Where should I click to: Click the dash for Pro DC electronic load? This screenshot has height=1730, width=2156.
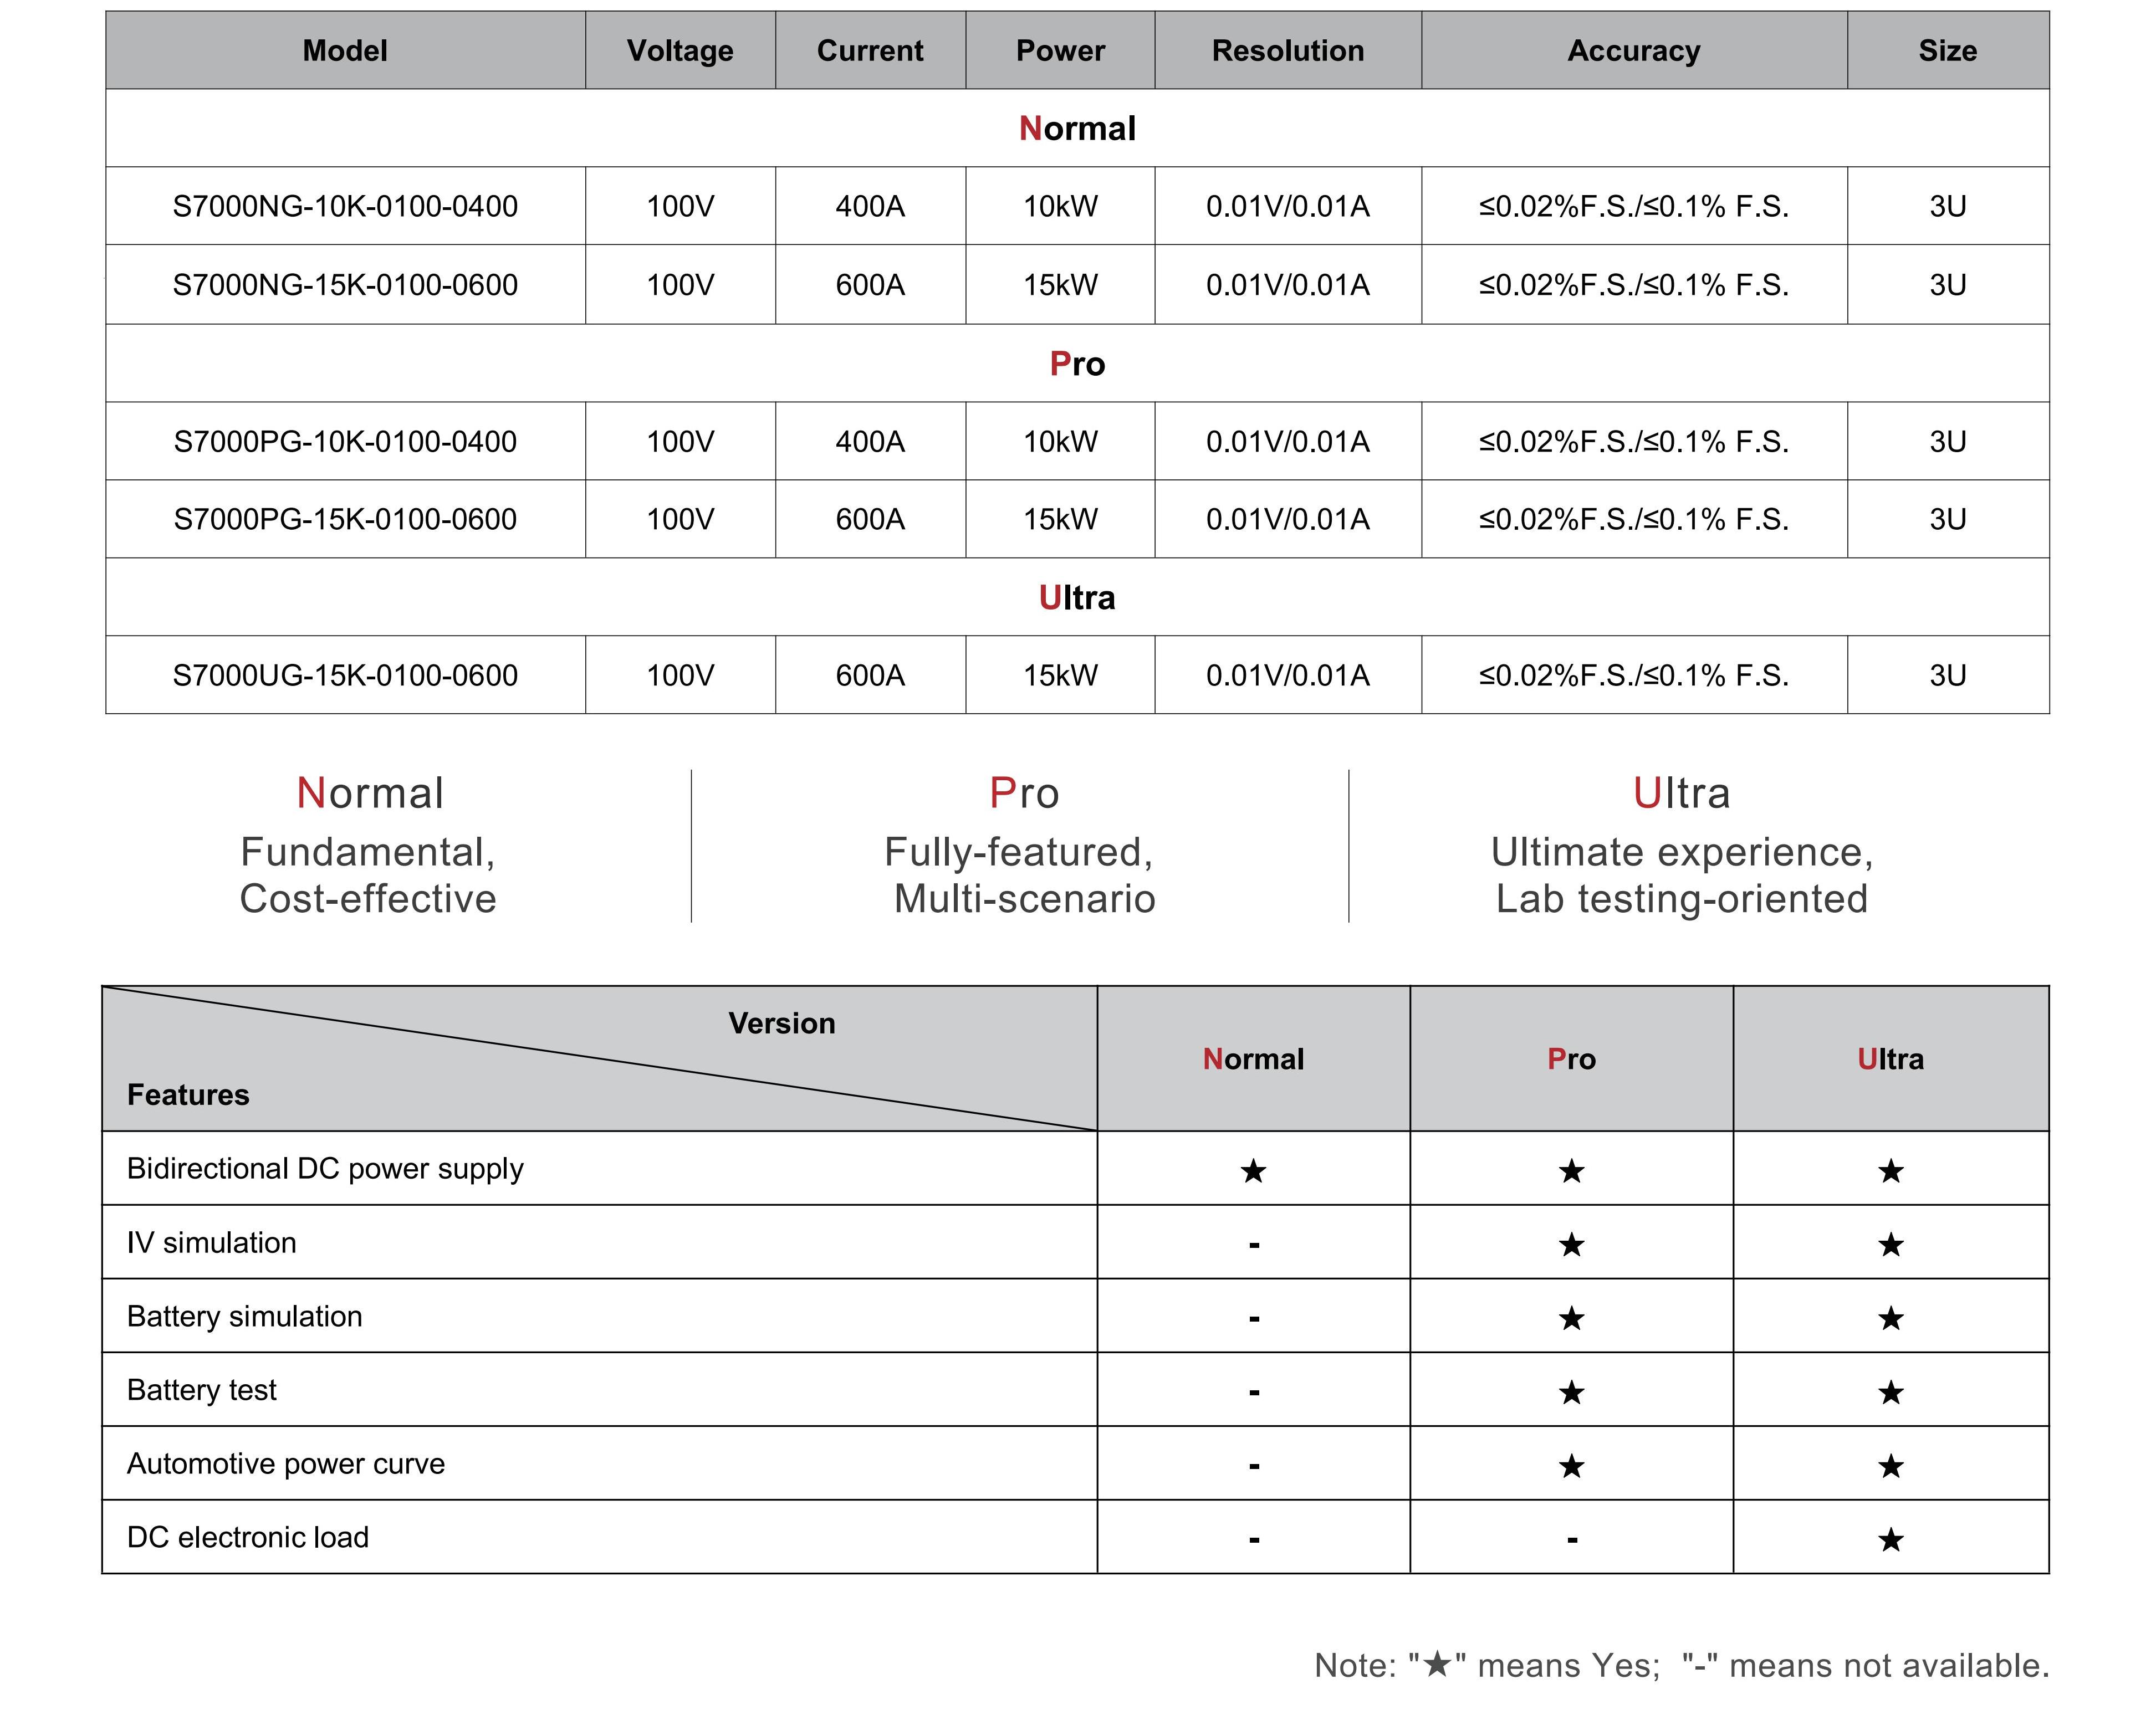point(1572,1539)
